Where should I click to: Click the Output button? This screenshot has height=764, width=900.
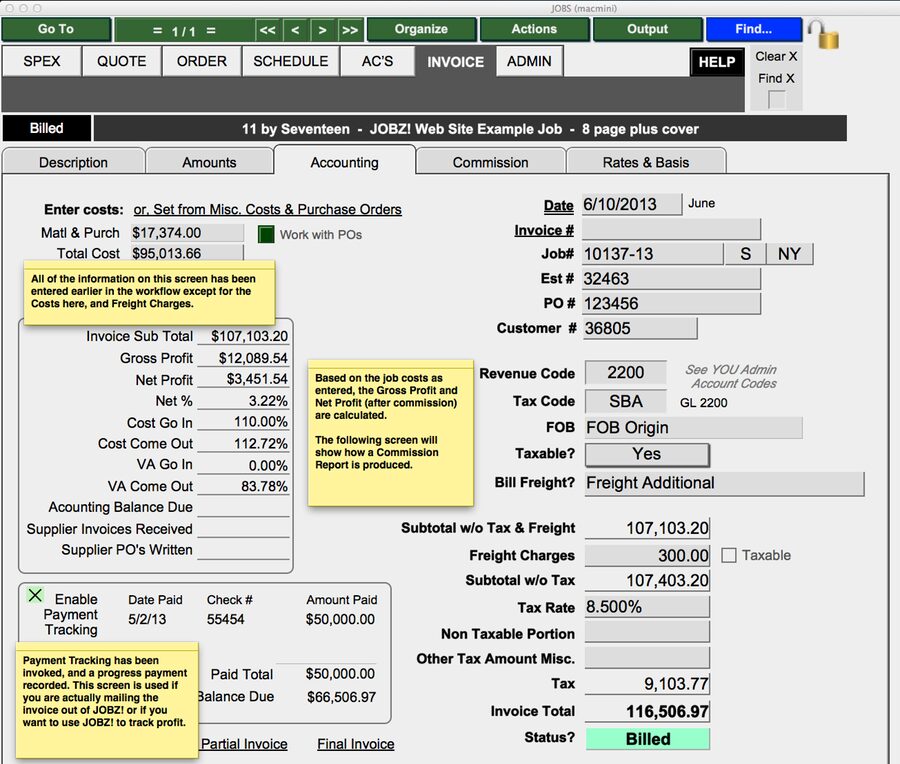pos(648,29)
